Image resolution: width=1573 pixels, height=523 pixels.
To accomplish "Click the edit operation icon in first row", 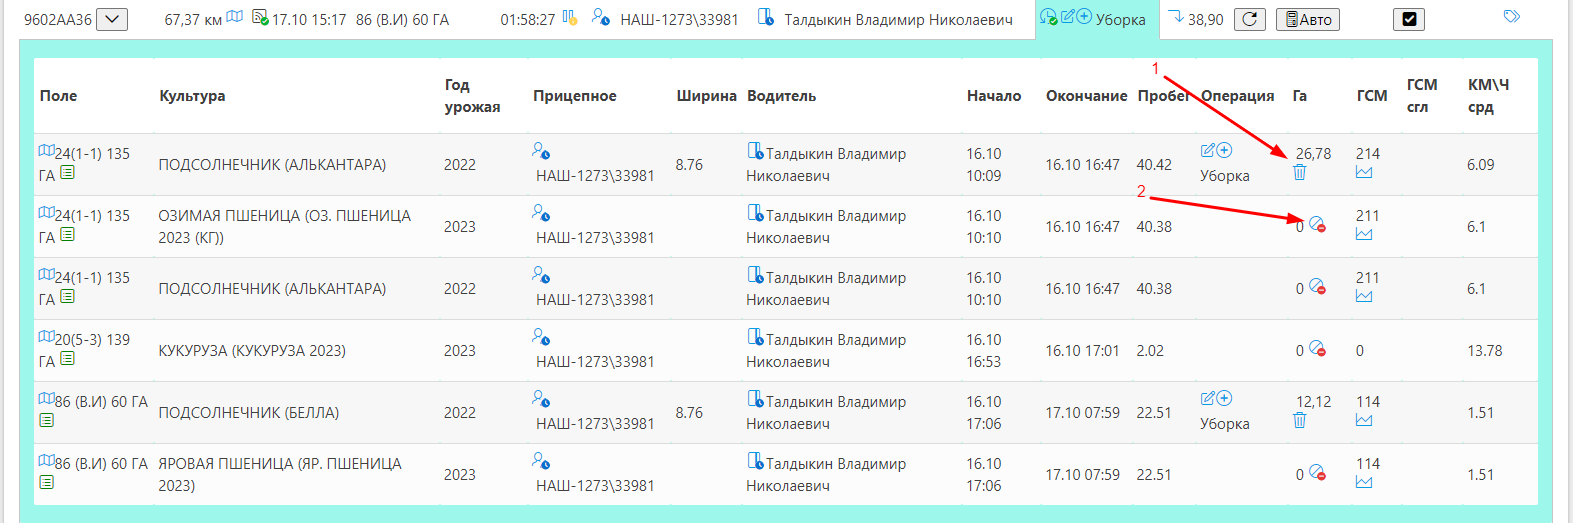I will coord(1207,151).
